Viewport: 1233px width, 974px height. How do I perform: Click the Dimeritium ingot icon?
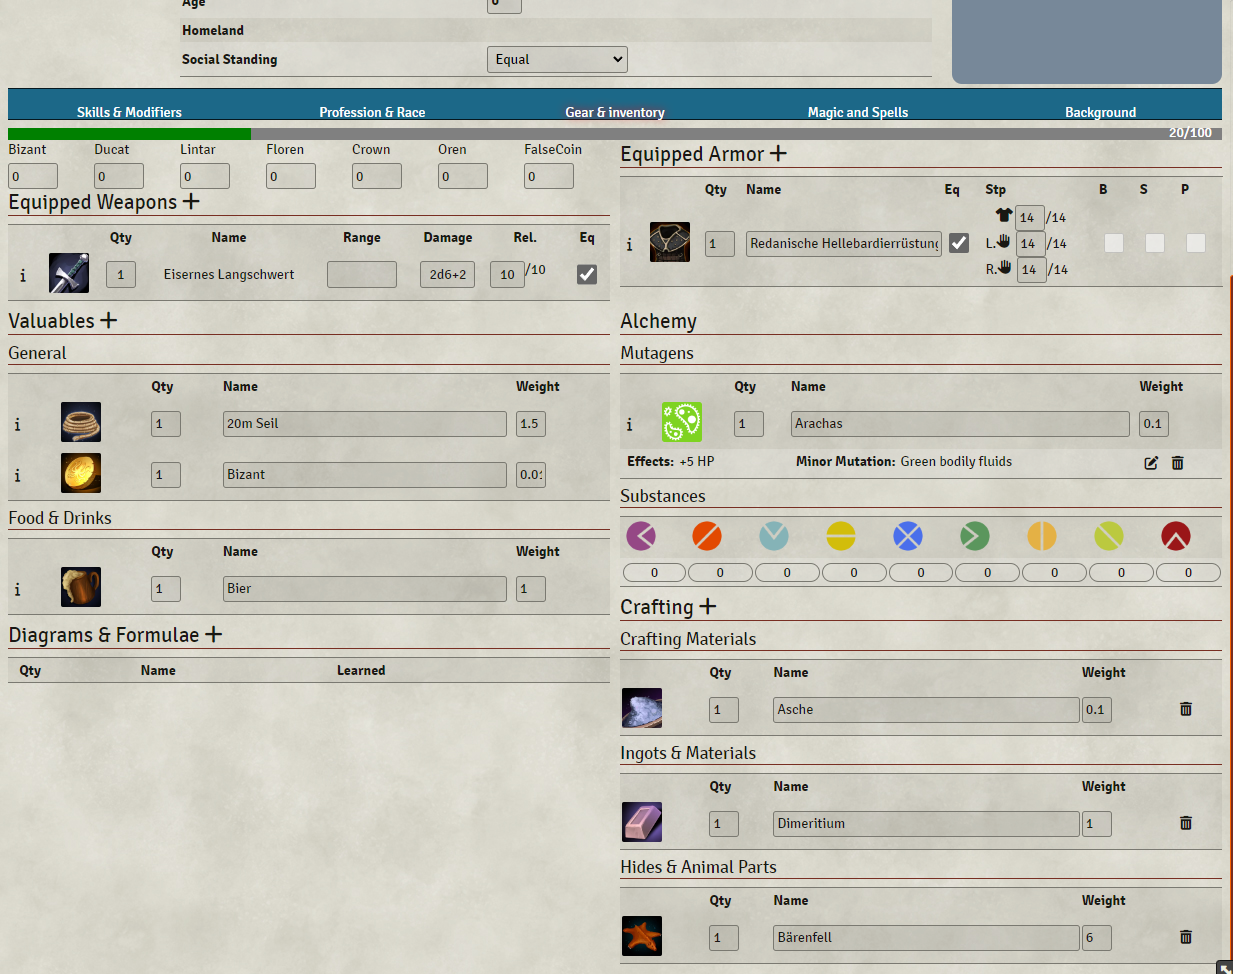pyautogui.click(x=642, y=822)
